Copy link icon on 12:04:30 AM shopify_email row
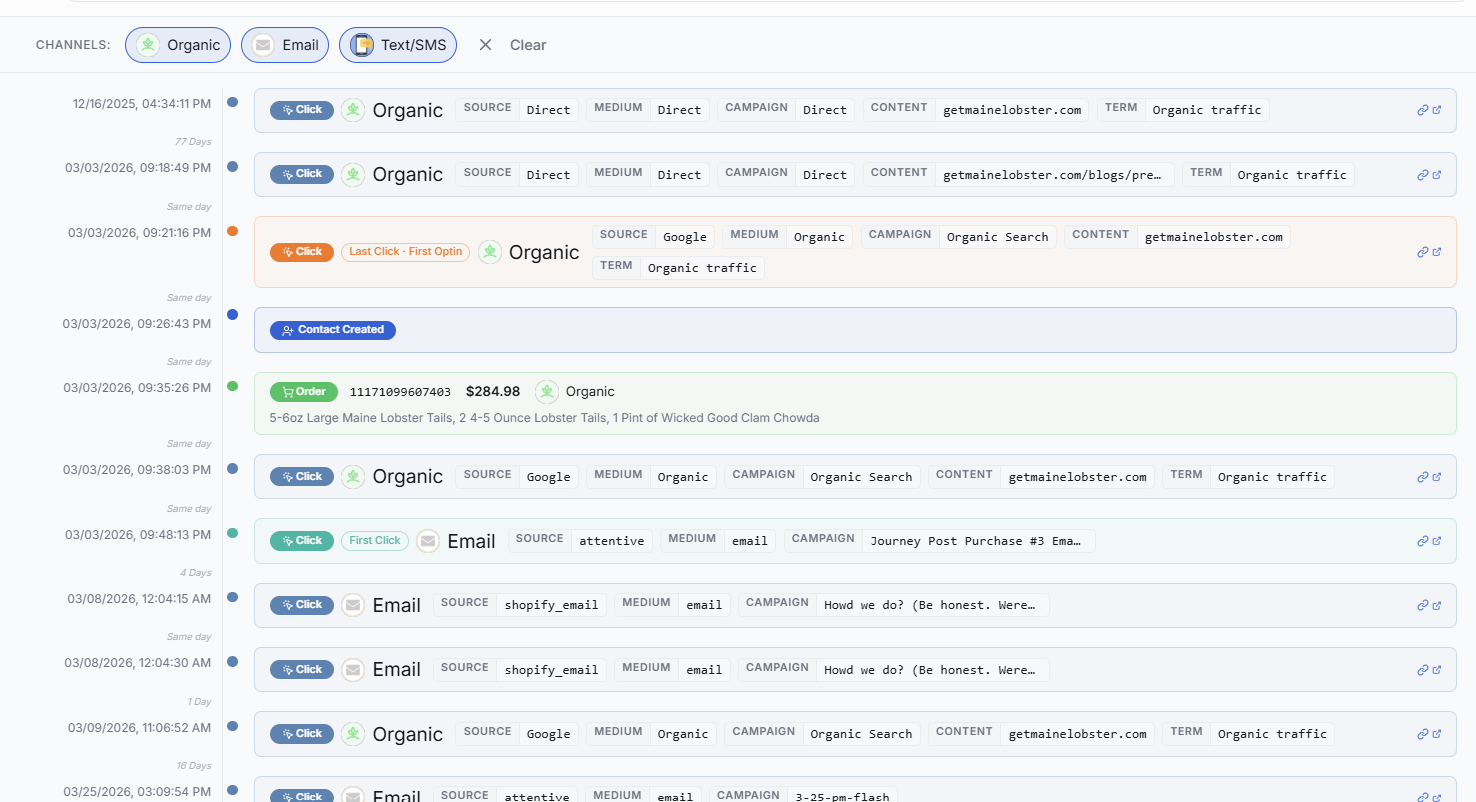The image size is (1476, 802). pyautogui.click(x=1422, y=670)
